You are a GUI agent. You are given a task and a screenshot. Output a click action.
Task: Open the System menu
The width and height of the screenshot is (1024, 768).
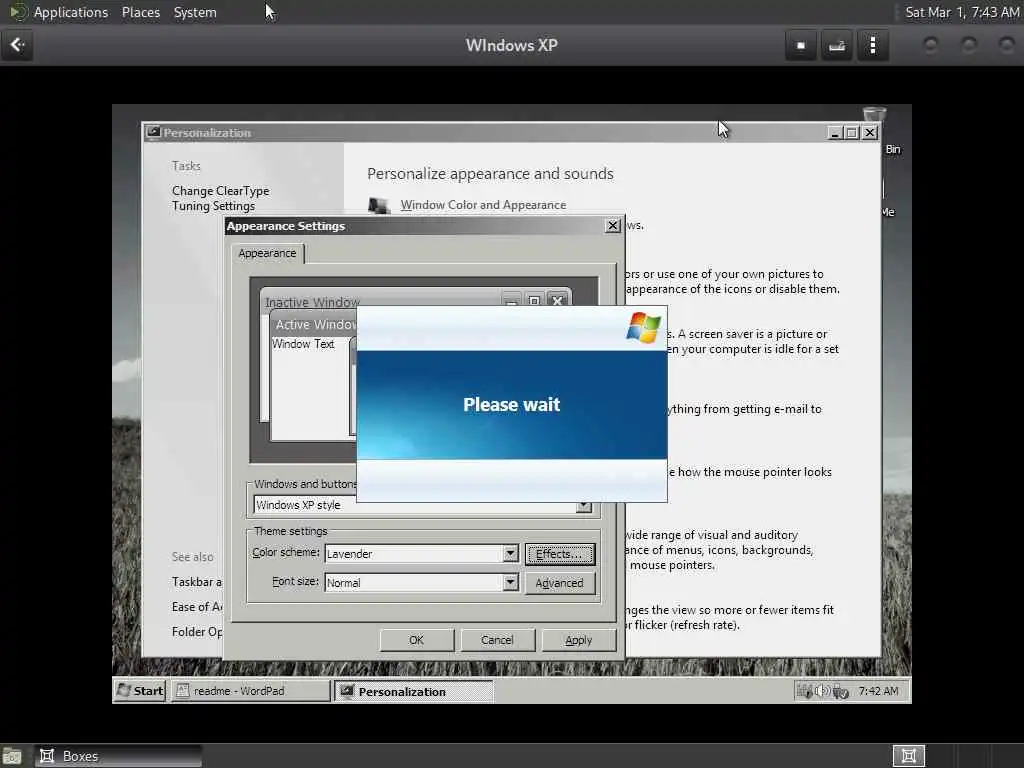click(195, 12)
